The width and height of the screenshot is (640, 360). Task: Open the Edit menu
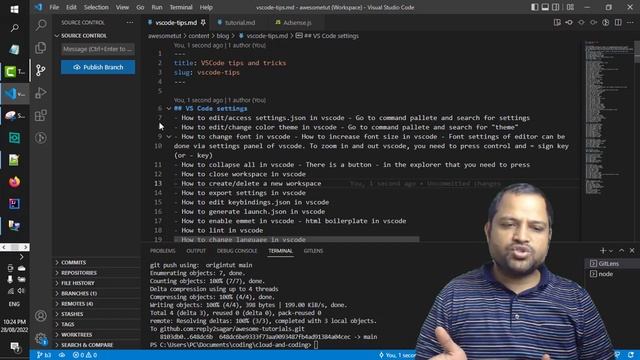tap(71, 7)
